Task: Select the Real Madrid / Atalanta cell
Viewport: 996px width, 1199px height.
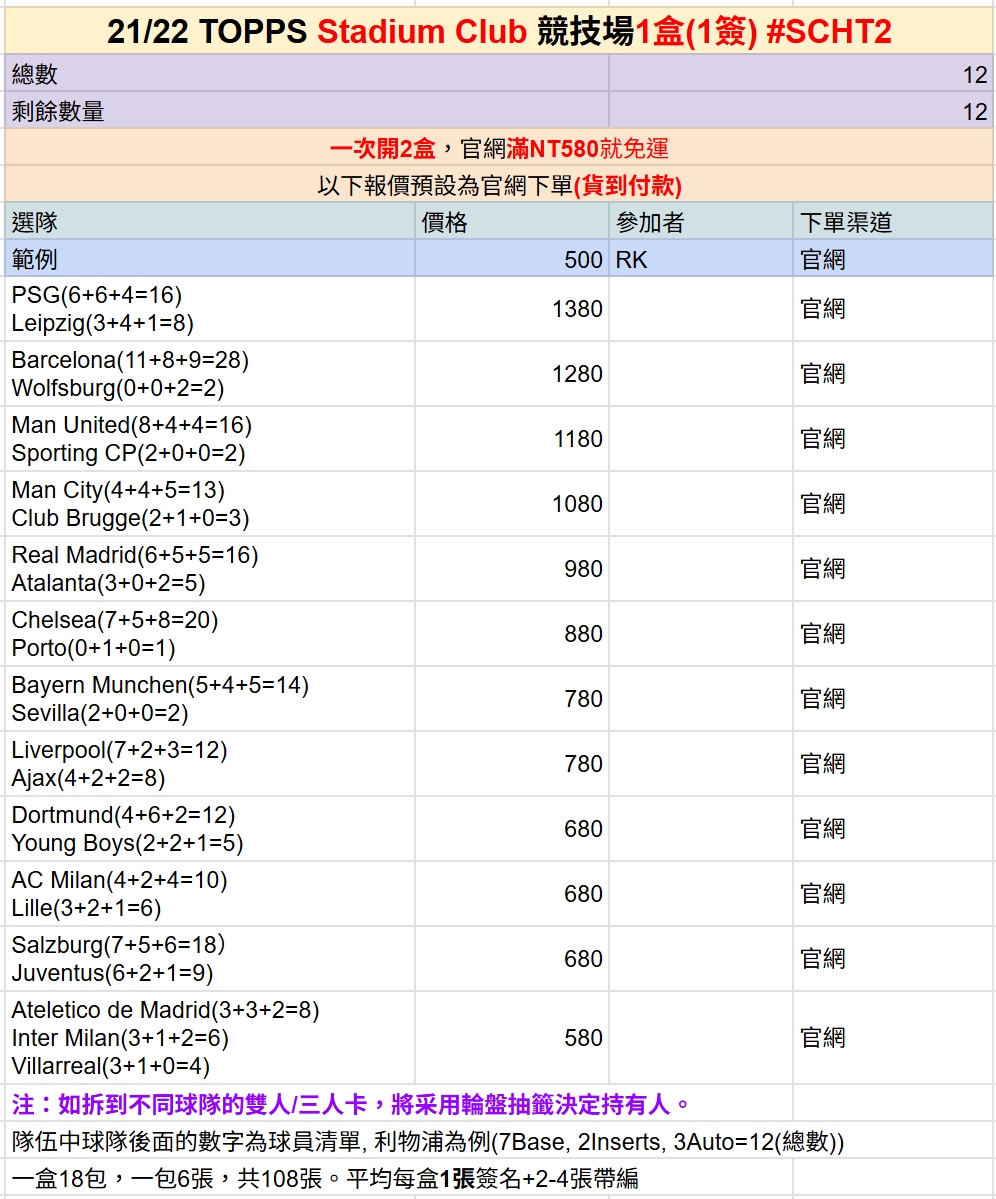Action: click(209, 569)
